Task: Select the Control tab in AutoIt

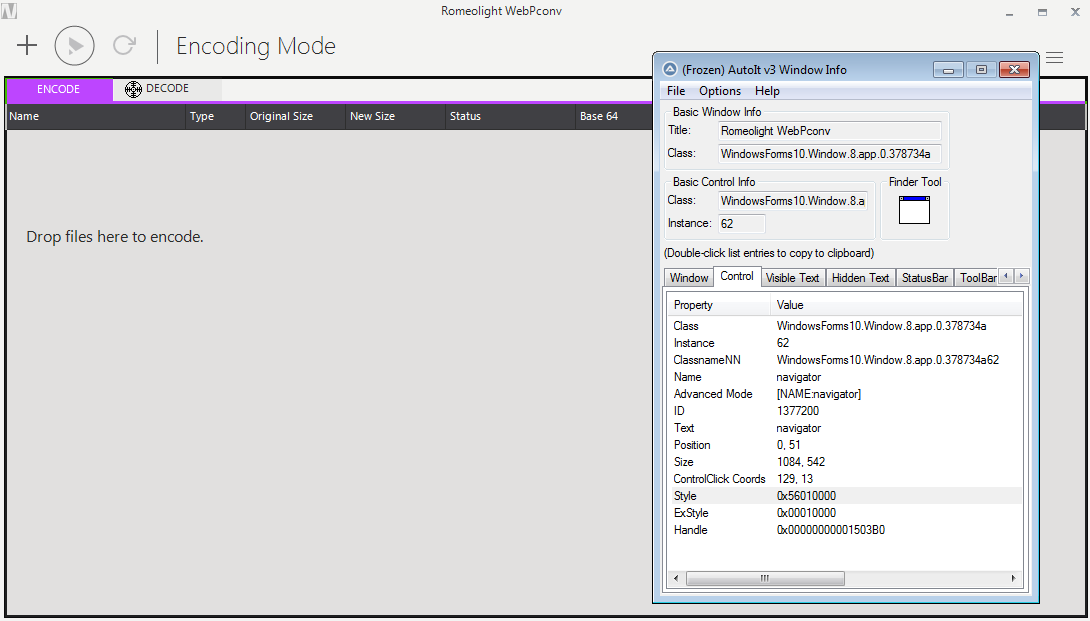Action: 737,276
